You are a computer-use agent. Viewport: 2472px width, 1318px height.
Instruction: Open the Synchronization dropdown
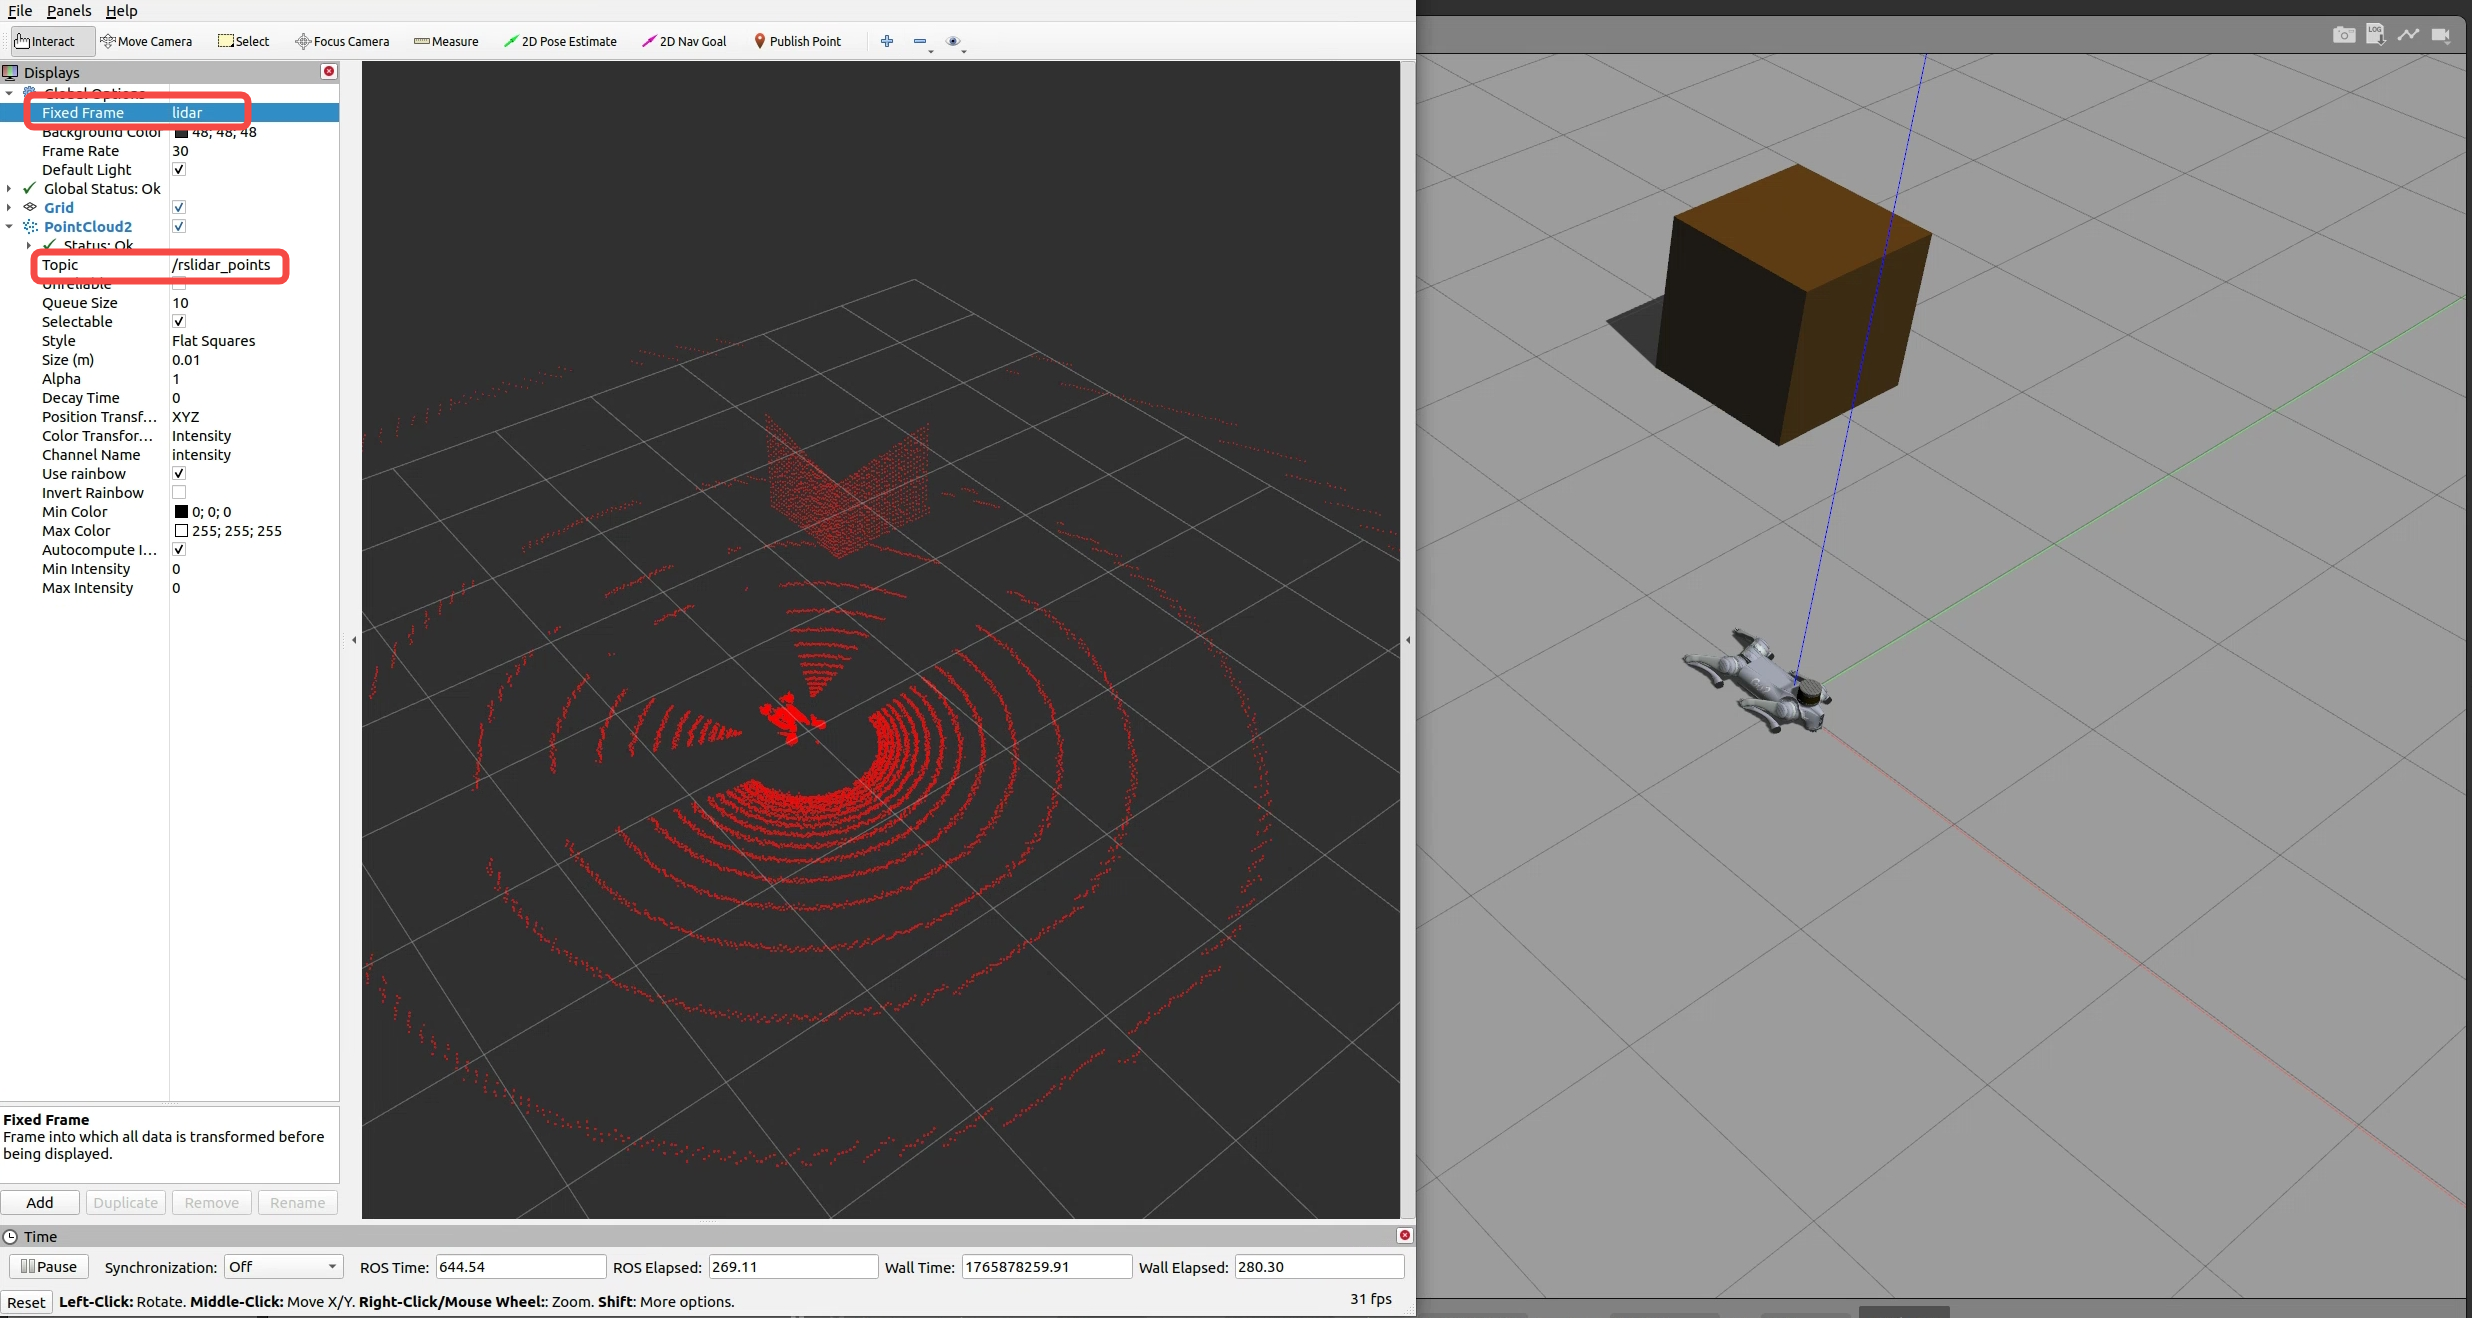pos(283,1266)
